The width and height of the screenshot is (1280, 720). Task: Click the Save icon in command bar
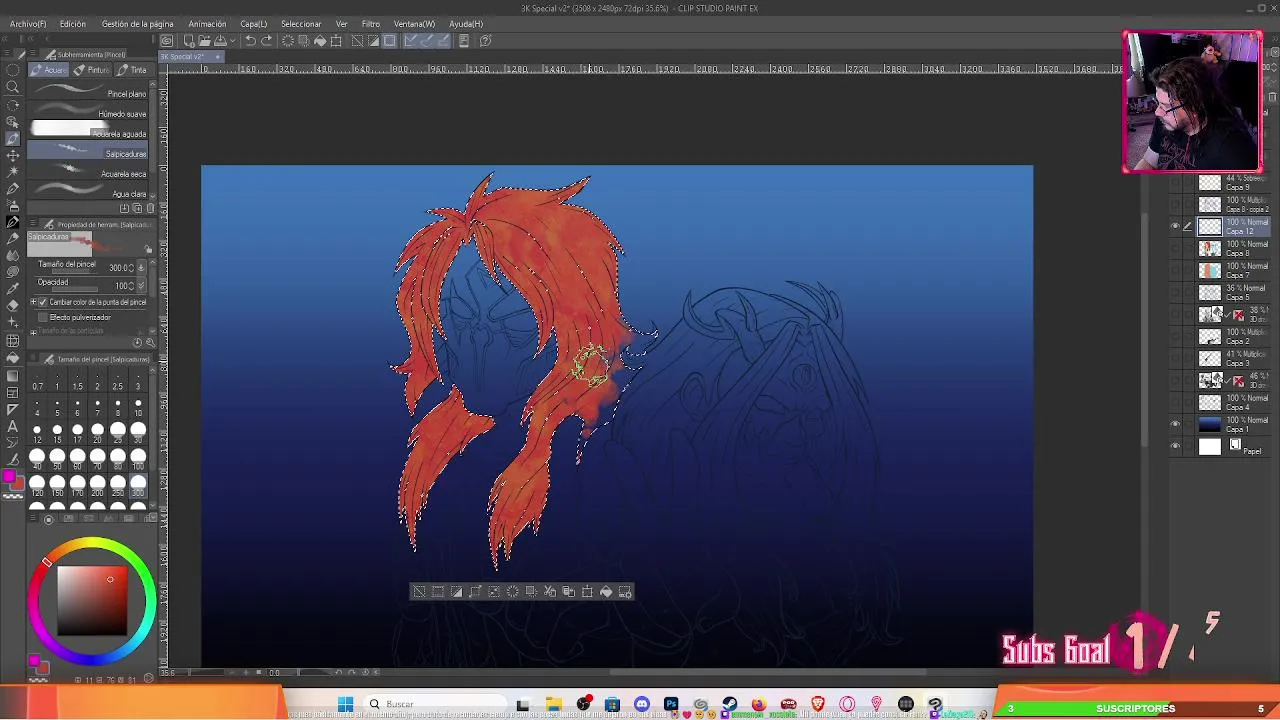(220, 41)
